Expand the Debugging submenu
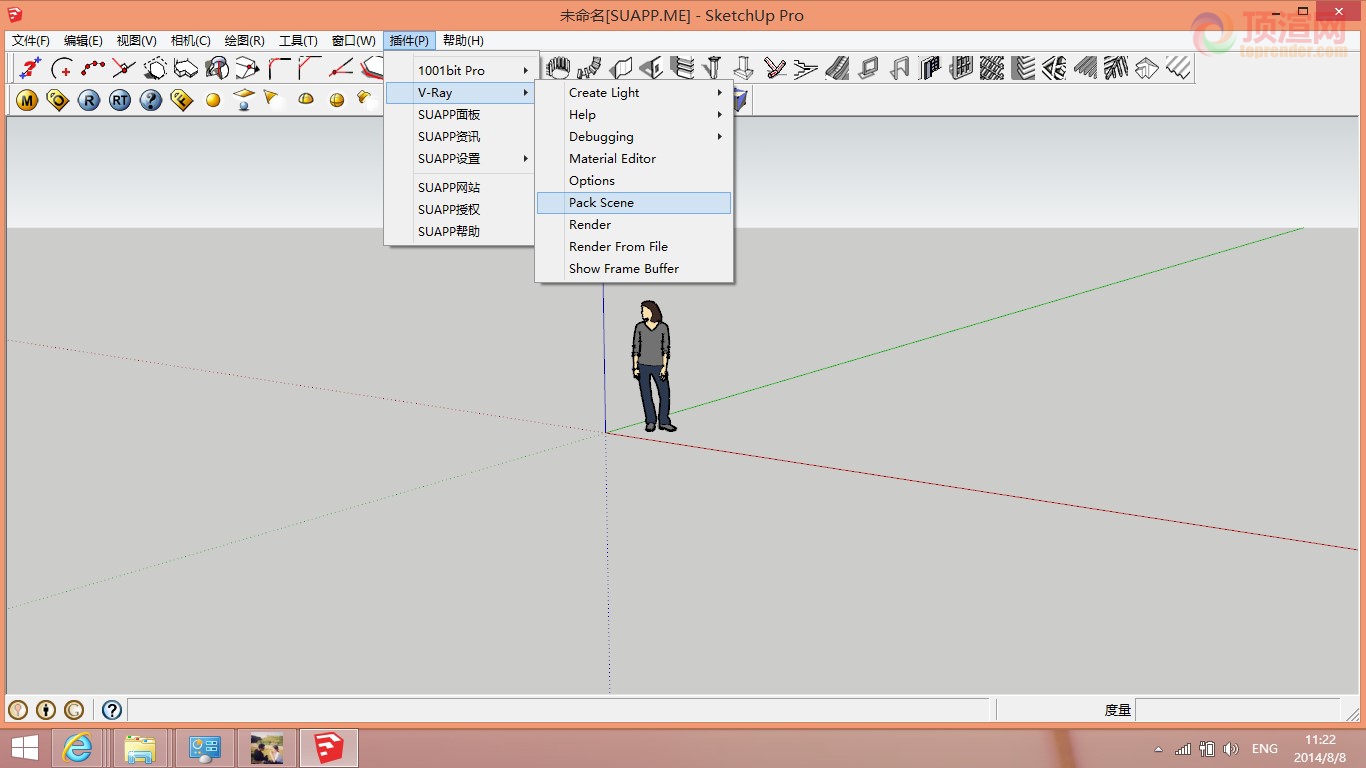Image resolution: width=1366 pixels, height=768 pixels. [634, 136]
